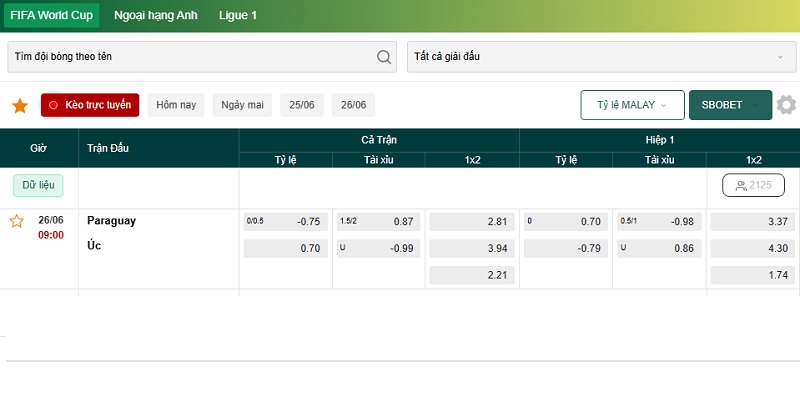Screen dimensions: 800x400
Task: Select the FIFA World Cup tab
Action: click(52, 15)
